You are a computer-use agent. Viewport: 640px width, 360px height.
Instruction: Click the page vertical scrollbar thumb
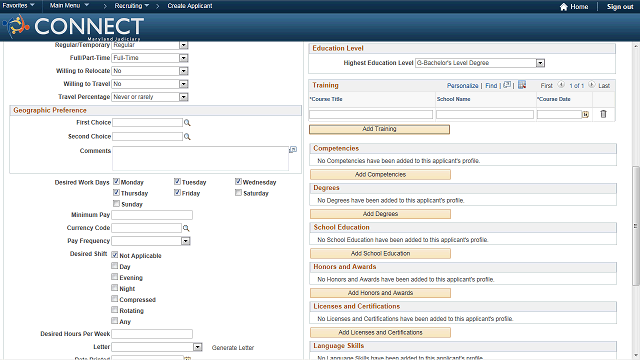coord(636,226)
